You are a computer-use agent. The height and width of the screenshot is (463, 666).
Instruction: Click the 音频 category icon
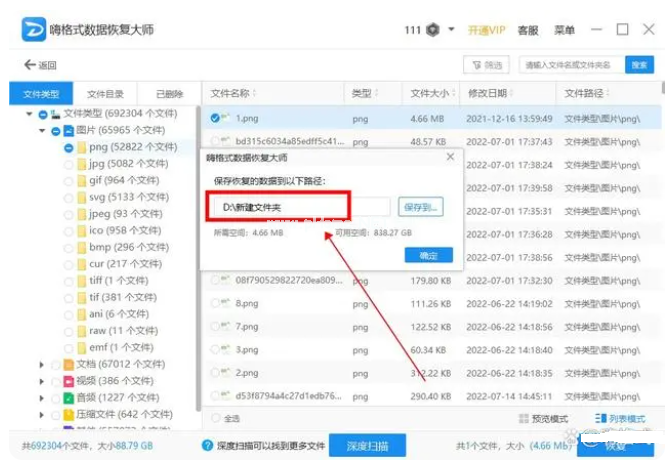point(68,398)
